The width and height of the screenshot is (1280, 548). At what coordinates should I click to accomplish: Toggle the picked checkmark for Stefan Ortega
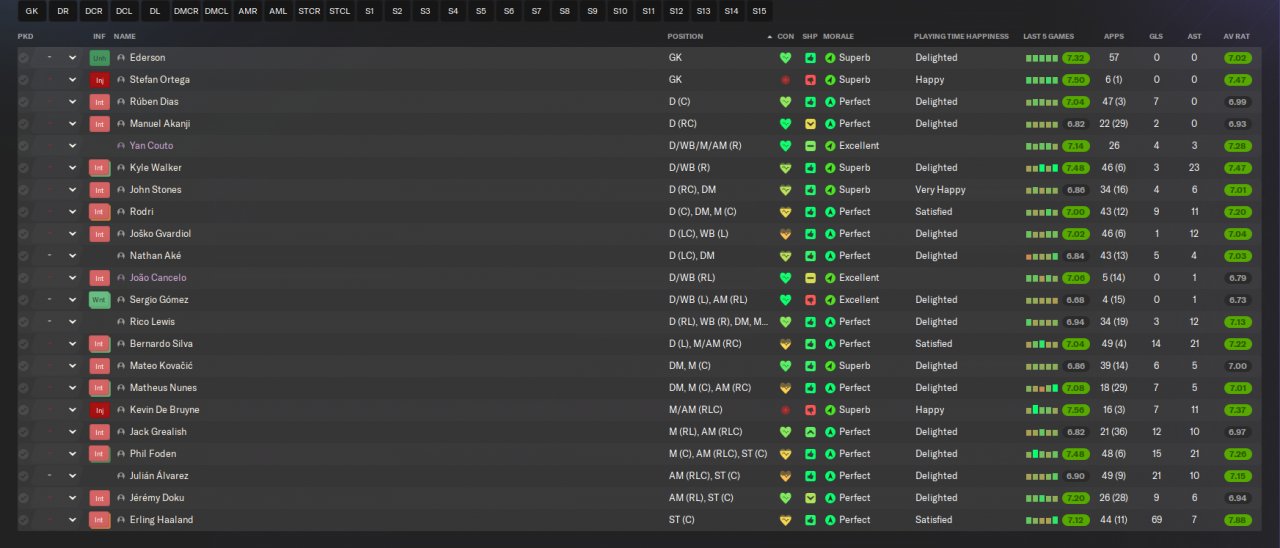[23, 80]
